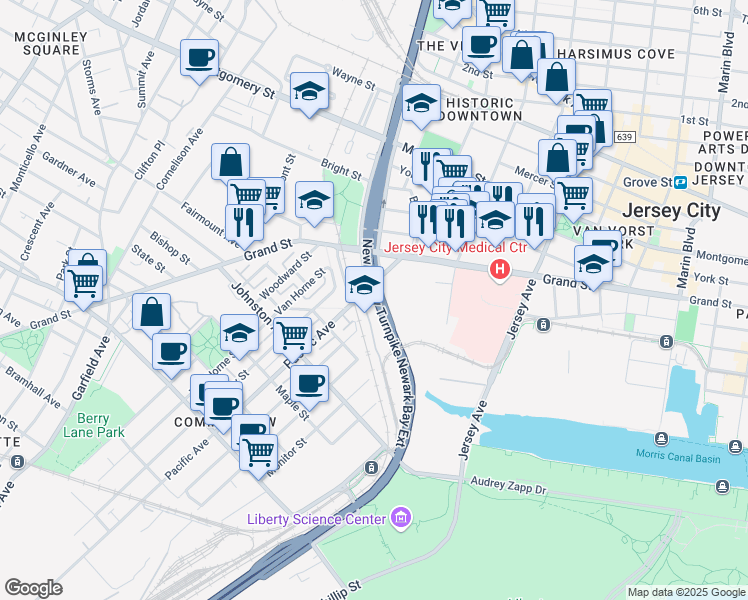The height and width of the screenshot is (600, 748).
Task: Click the ferry icon right of Morris Canal Basin label
Action: (x=735, y=447)
